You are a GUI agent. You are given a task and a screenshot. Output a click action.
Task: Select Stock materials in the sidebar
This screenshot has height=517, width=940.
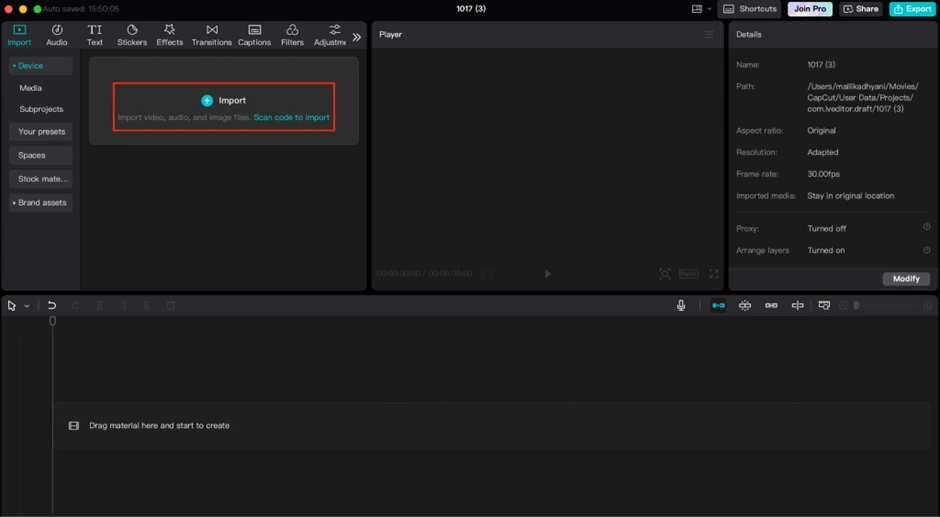point(42,179)
